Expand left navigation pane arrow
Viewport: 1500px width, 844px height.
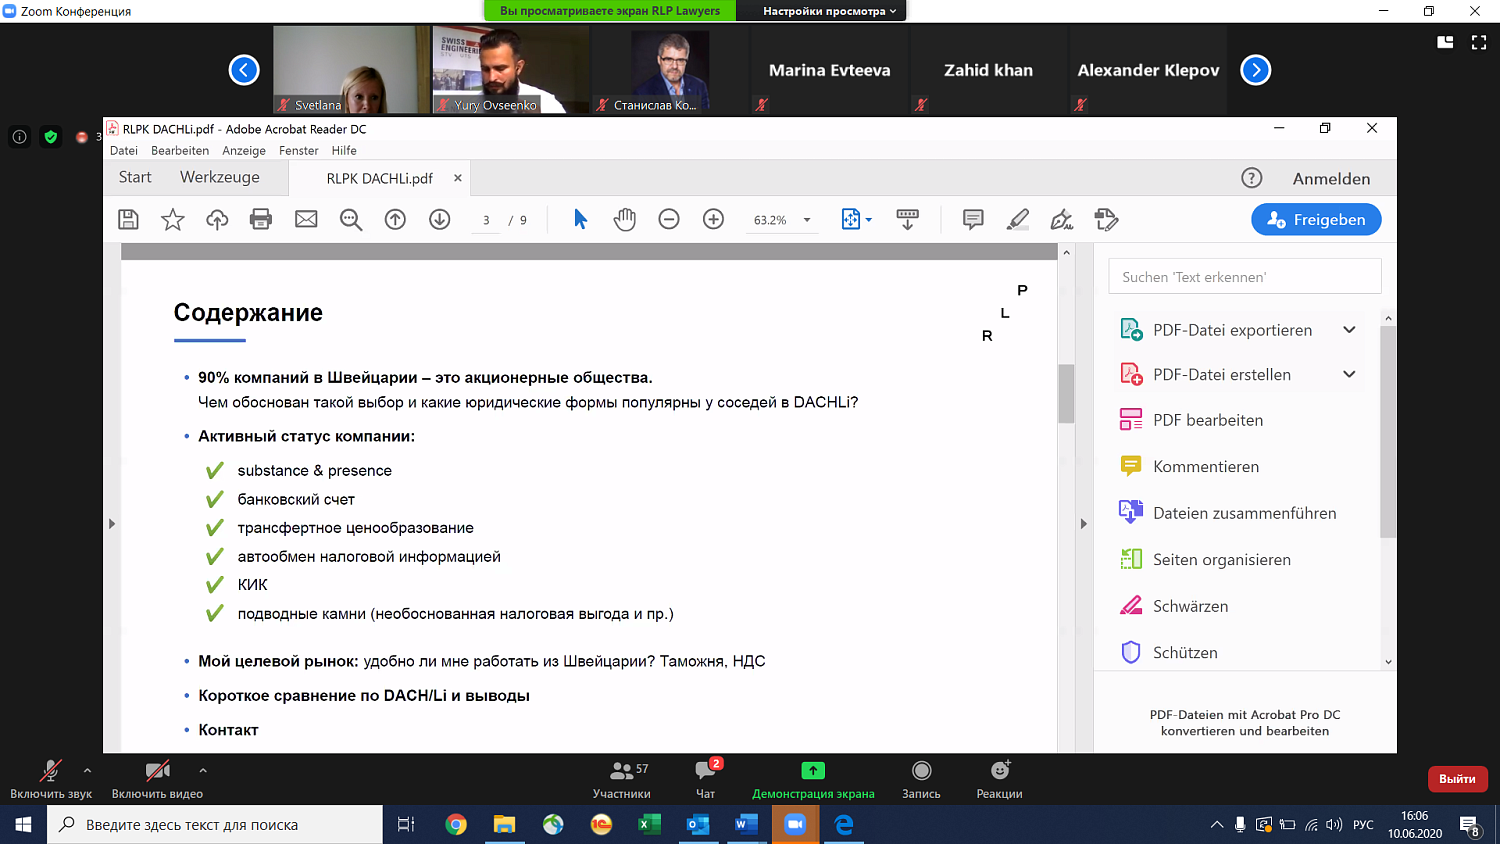tap(112, 524)
